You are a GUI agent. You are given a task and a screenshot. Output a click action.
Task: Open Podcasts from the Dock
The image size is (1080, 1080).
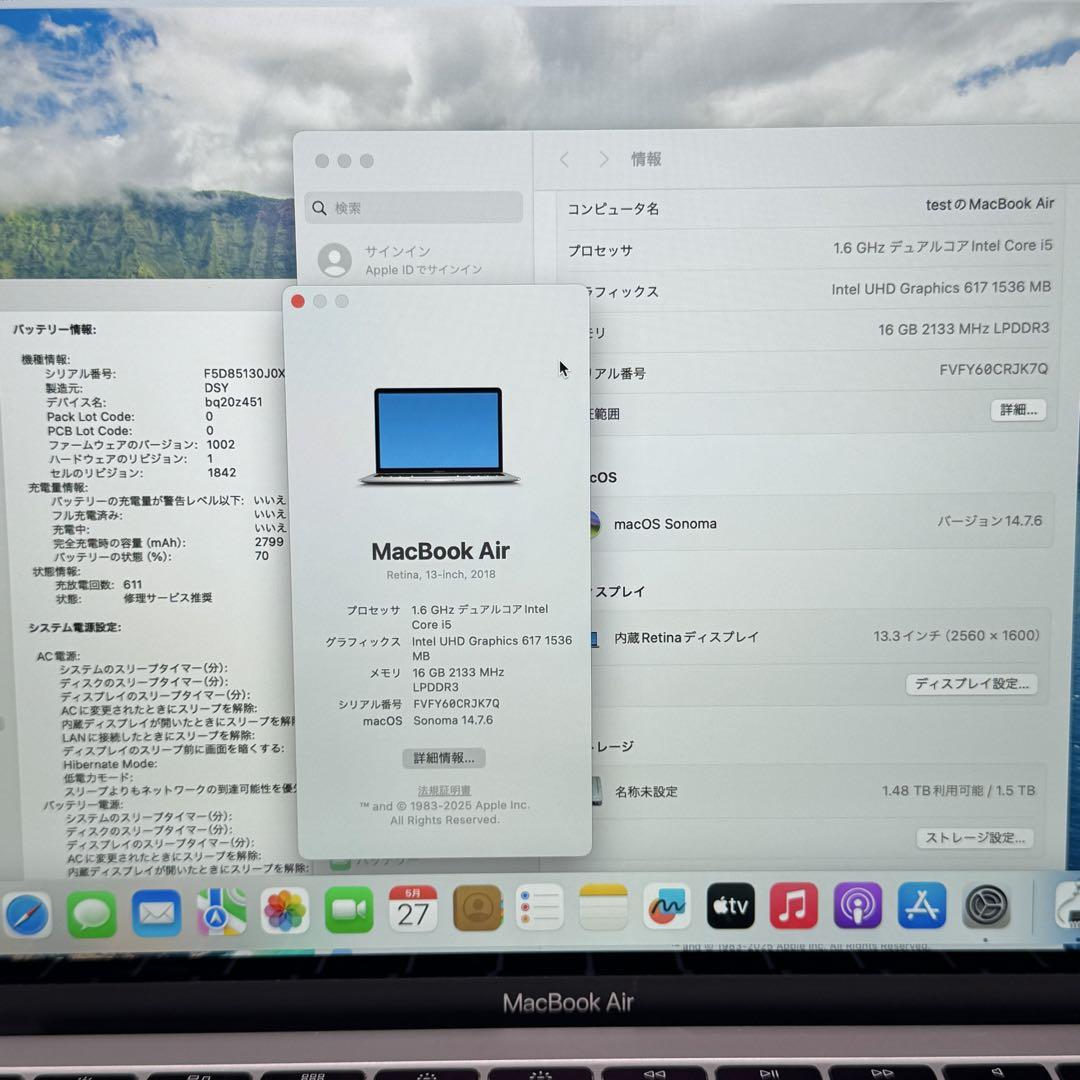(858, 906)
